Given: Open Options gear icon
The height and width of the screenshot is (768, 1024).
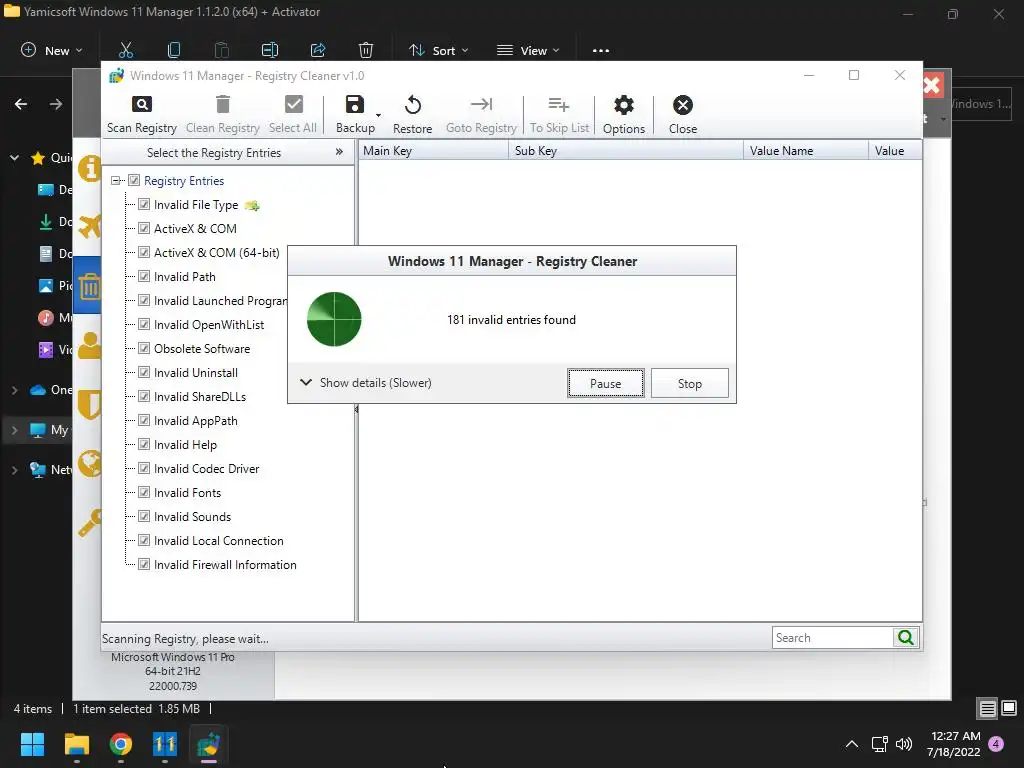Looking at the screenshot, I should [624, 105].
